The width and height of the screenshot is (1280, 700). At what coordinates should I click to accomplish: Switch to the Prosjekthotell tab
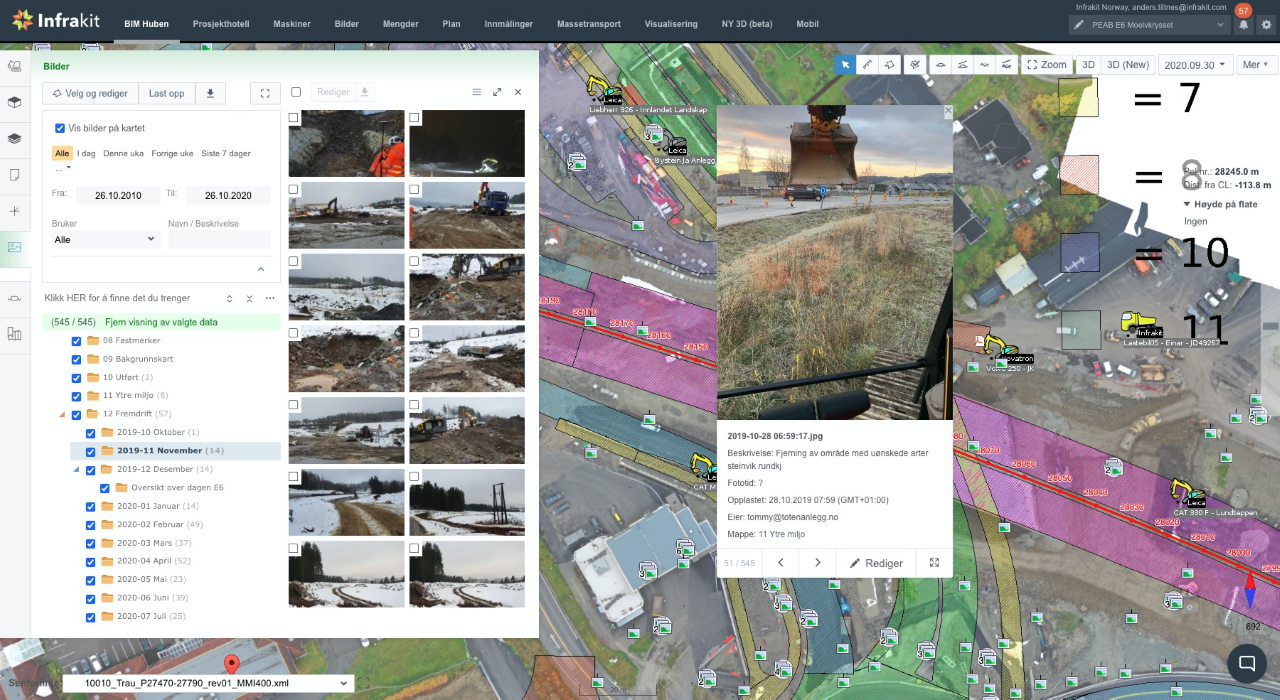coord(220,24)
